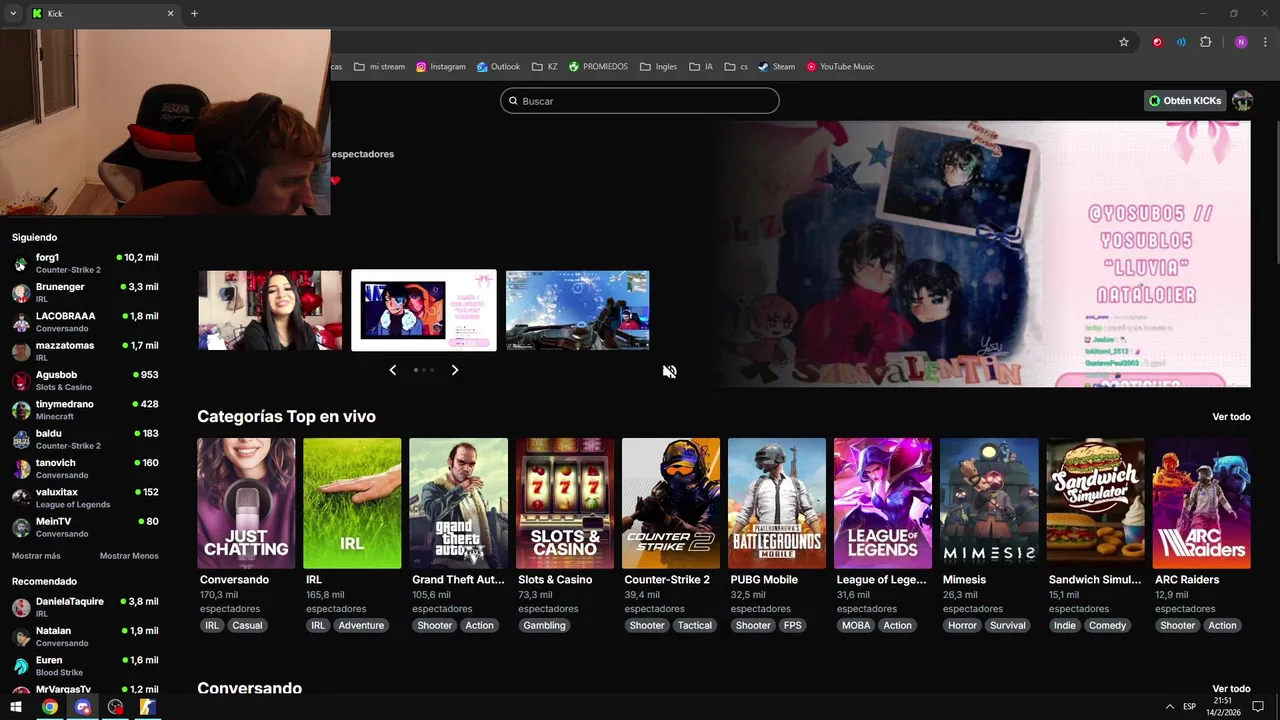Image resolution: width=1280 pixels, height=720 pixels.
Task: Select the 'Tactical' tag under Counter-Strike 2
Action: click(695, 626)
